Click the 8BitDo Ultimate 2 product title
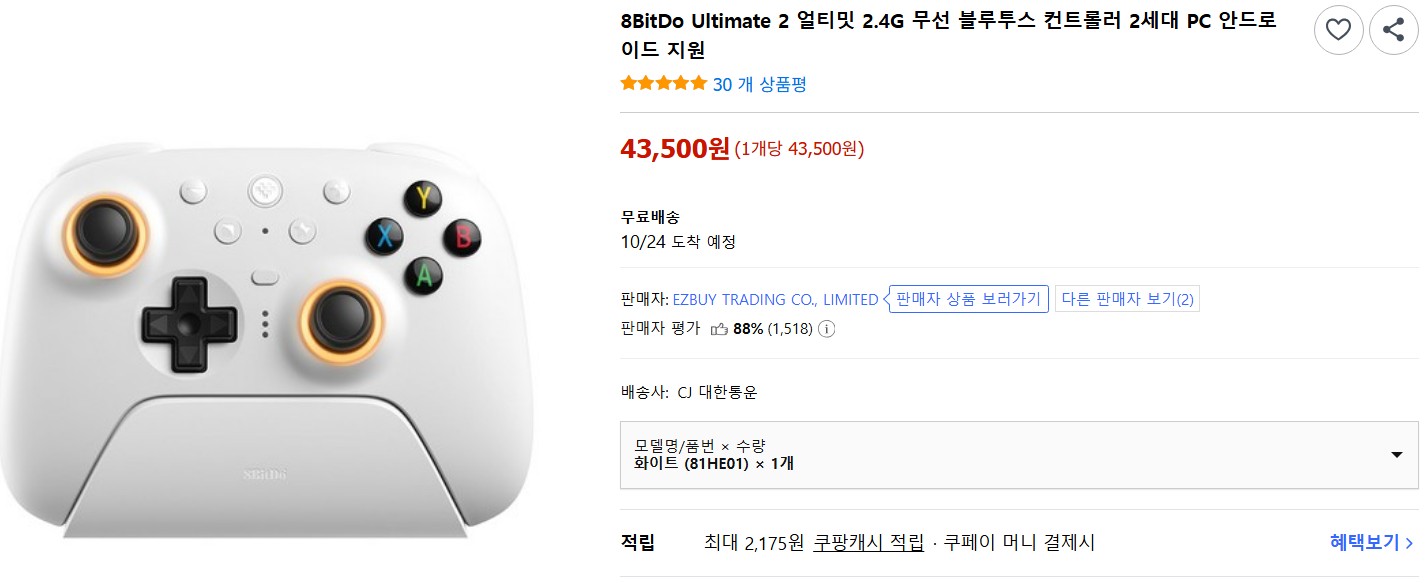The image size is (1428, 583). (949, 35)
